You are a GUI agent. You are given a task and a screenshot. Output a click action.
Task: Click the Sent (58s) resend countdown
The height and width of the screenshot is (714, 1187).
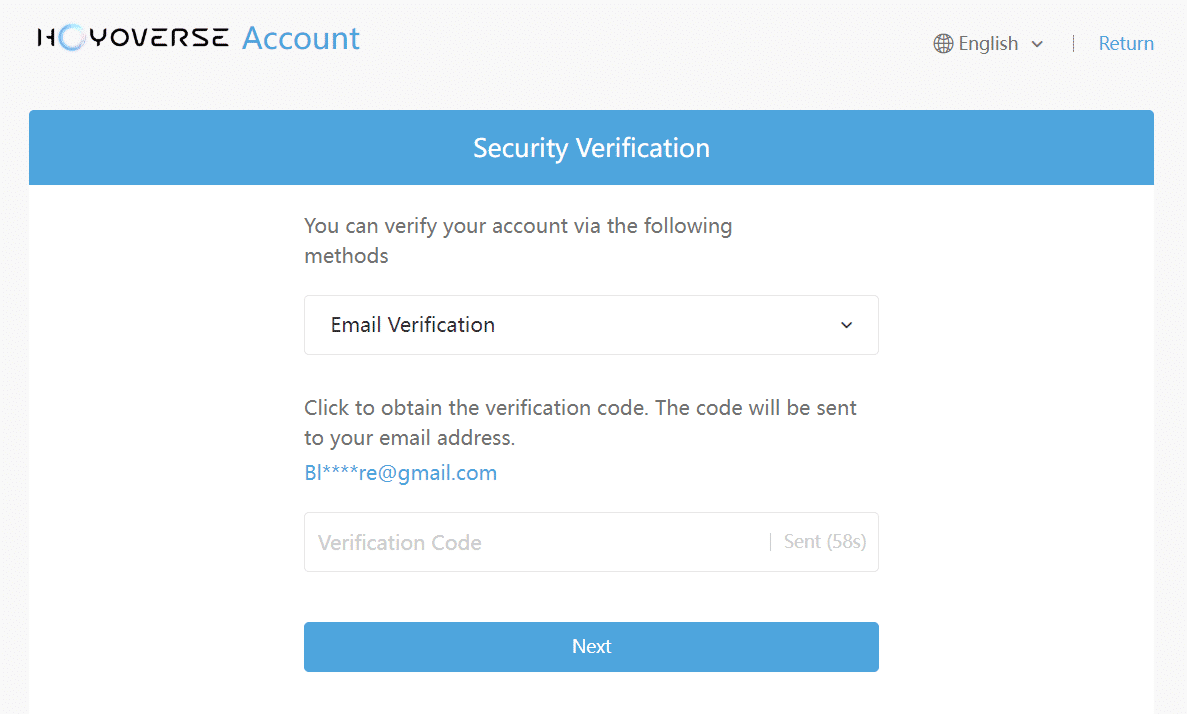(824, 541)
